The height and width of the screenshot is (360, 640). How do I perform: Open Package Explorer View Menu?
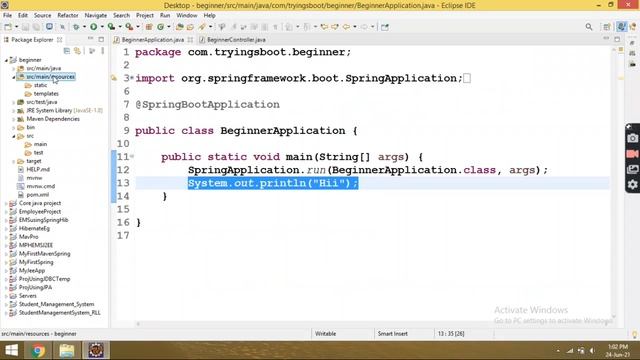[102, 51]
